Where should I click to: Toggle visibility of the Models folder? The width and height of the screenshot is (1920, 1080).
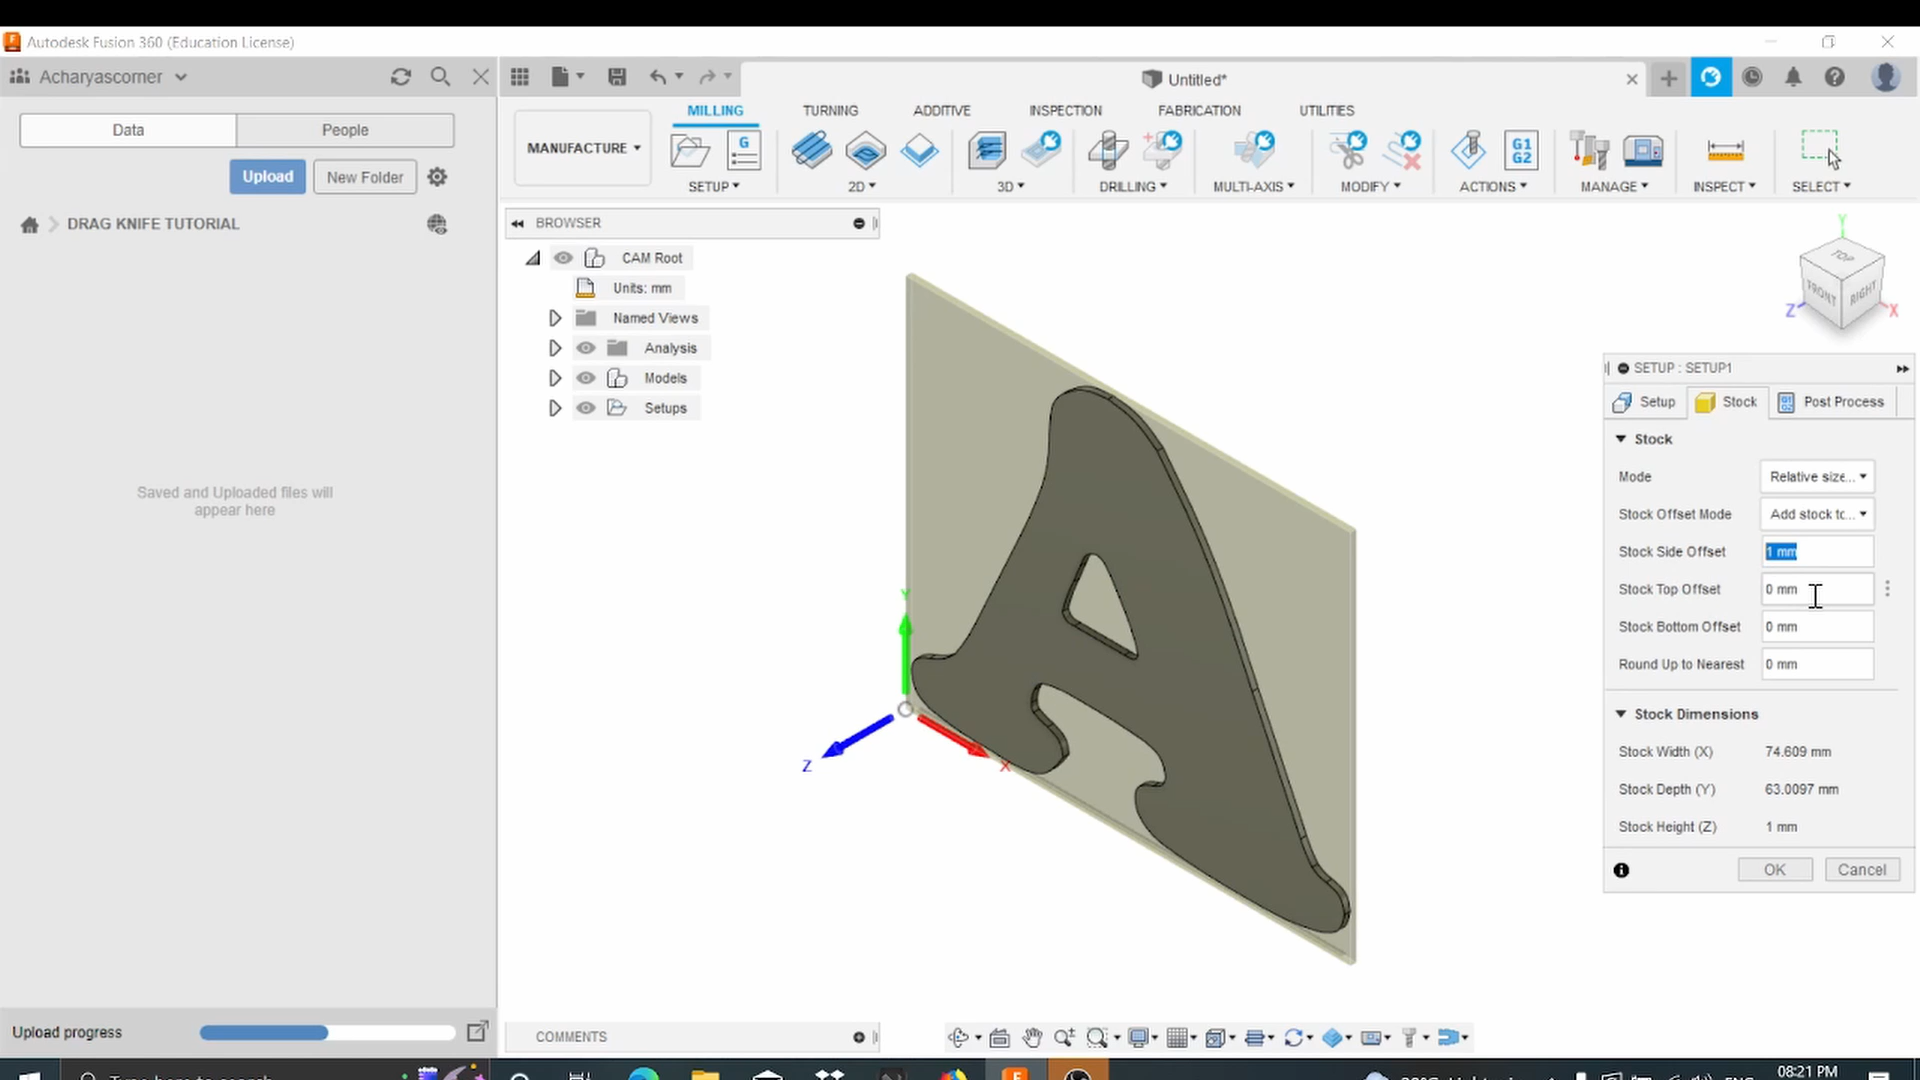[586, 377]
